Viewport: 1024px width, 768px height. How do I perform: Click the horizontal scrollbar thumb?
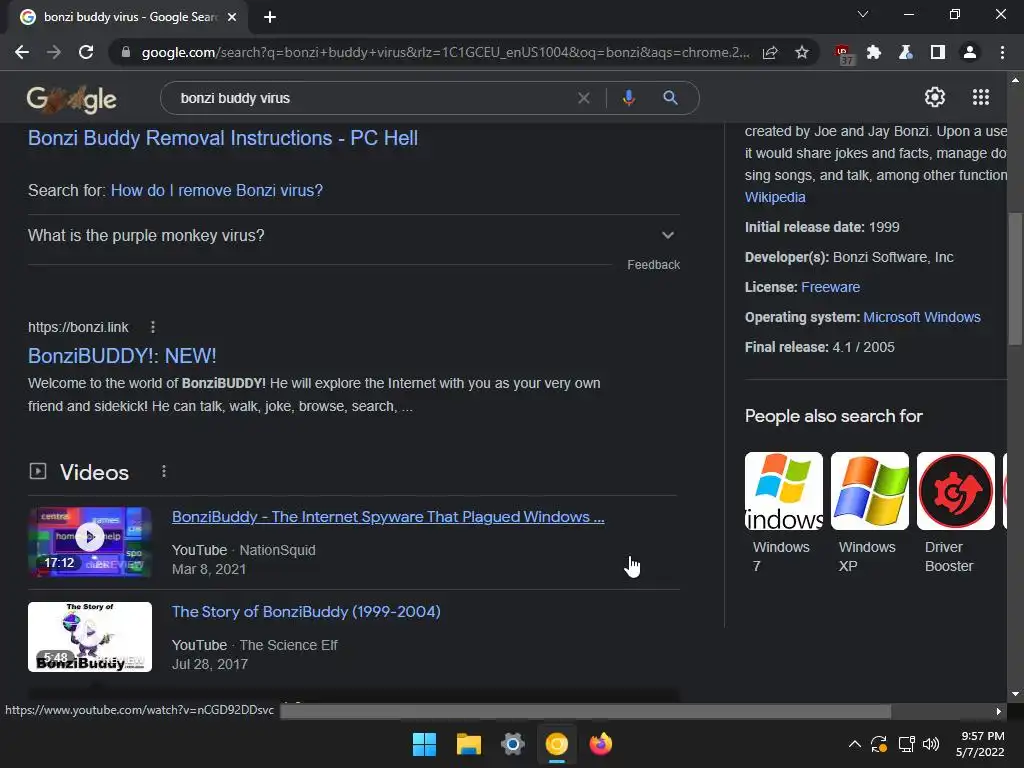point(585,711)
